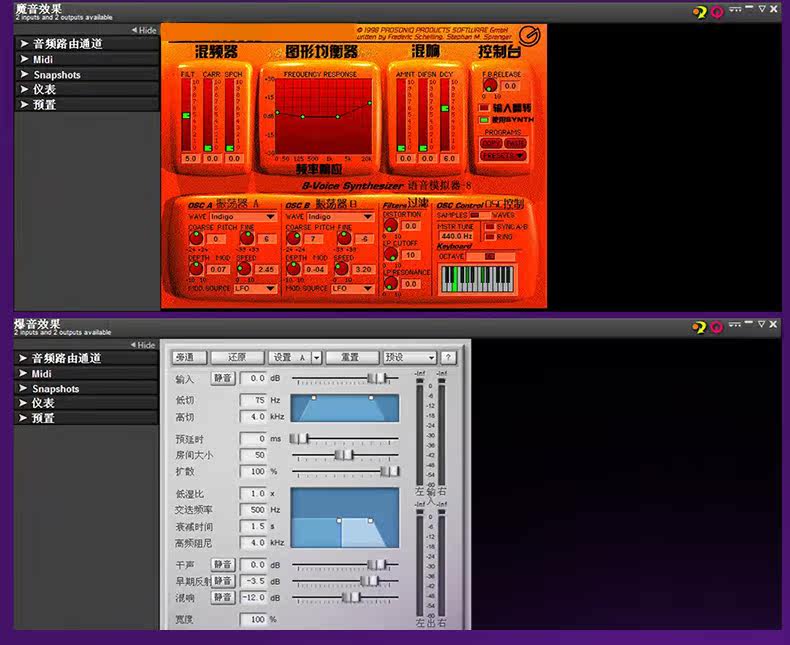The width and height of the screenshot is (790, 645).
Task: Click the 重置 reset button
Action: point(352,357)
